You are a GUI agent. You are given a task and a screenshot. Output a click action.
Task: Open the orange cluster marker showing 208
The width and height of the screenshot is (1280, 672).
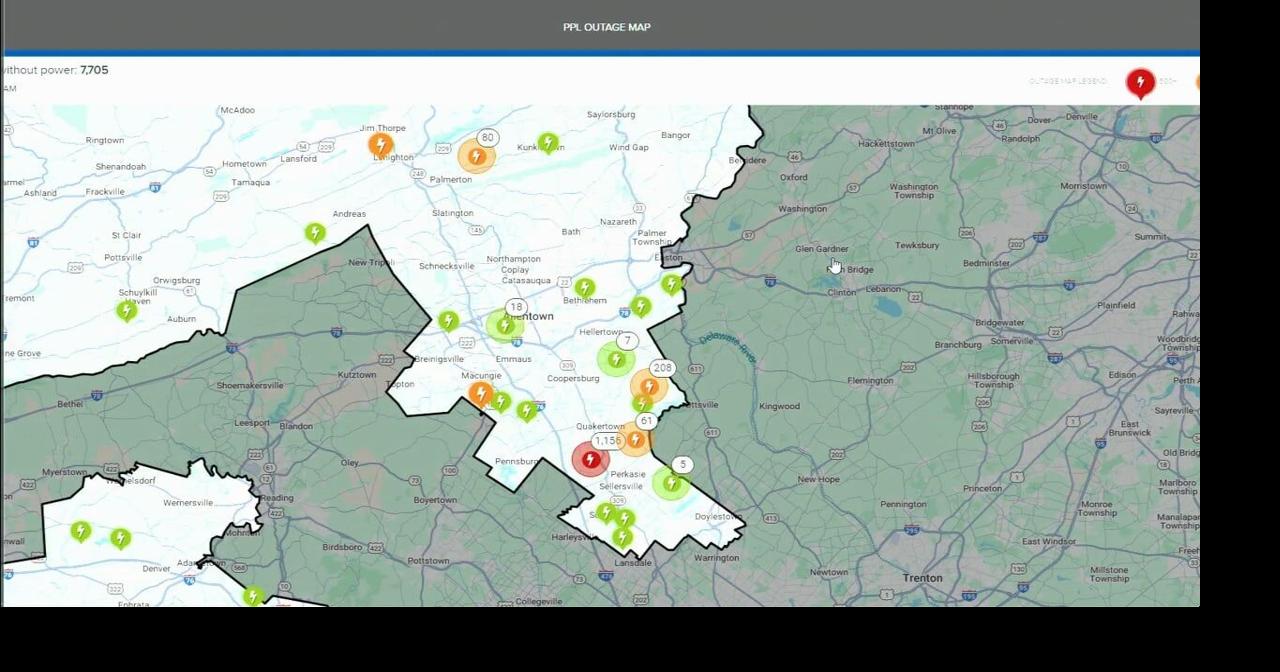[649, 387]
